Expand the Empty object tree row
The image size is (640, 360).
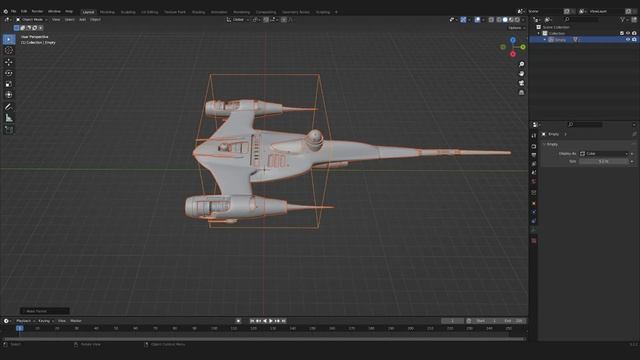point(545,40)
